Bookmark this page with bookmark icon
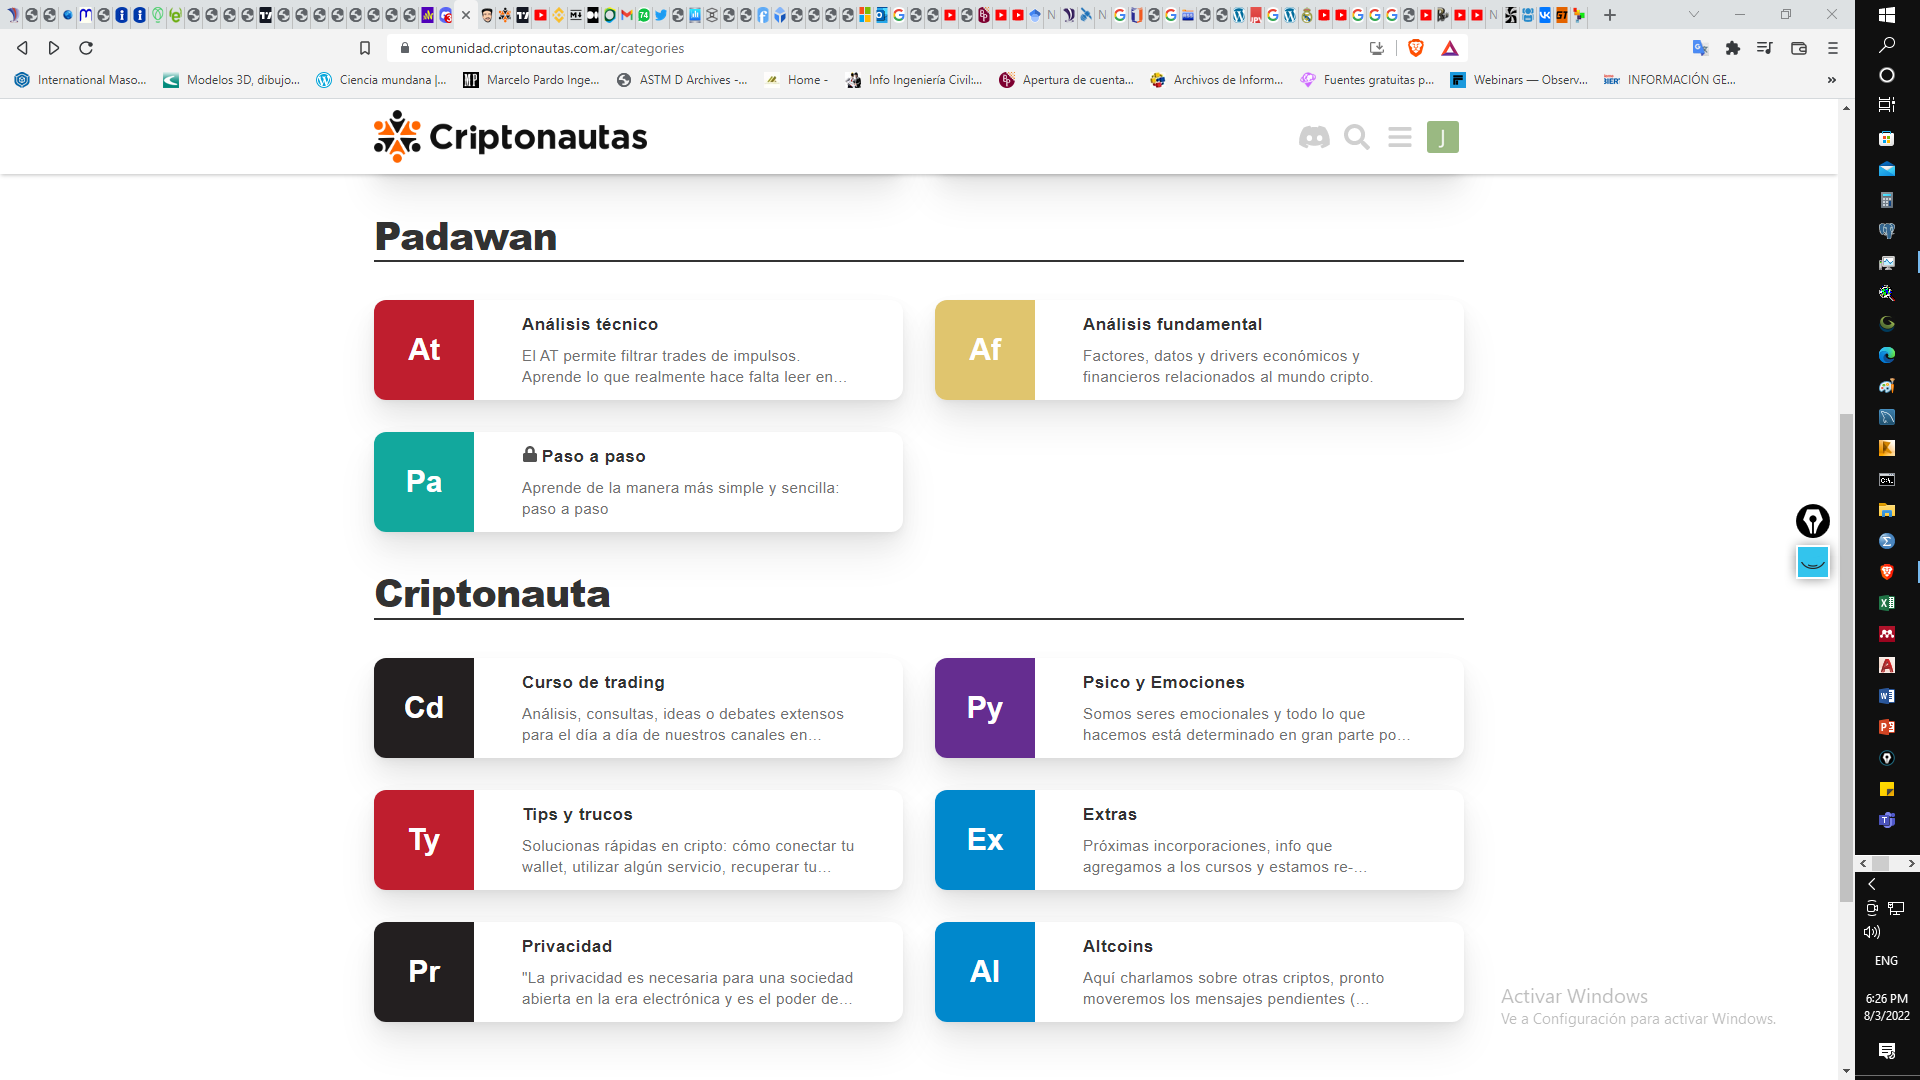This screenshot has height=1080, width=1920. click(x=365, y=48)
